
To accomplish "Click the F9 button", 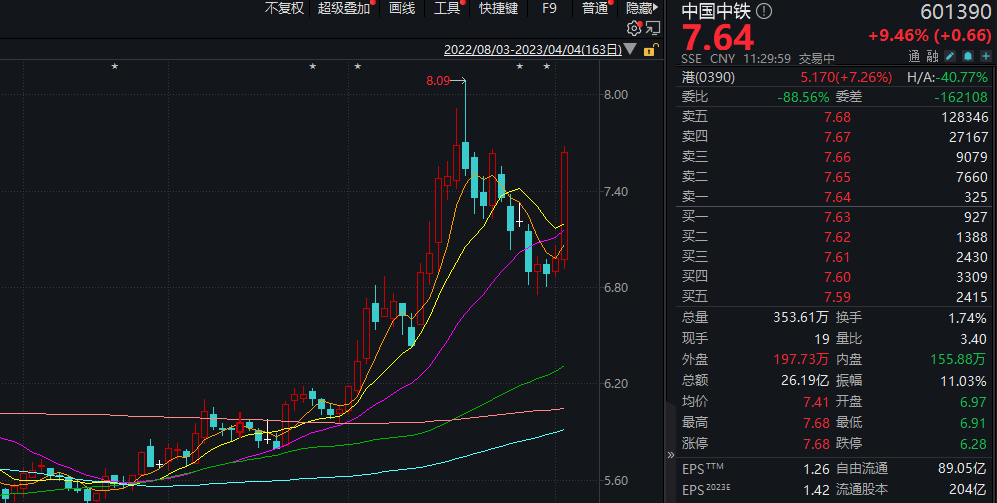I will point(549,8).
